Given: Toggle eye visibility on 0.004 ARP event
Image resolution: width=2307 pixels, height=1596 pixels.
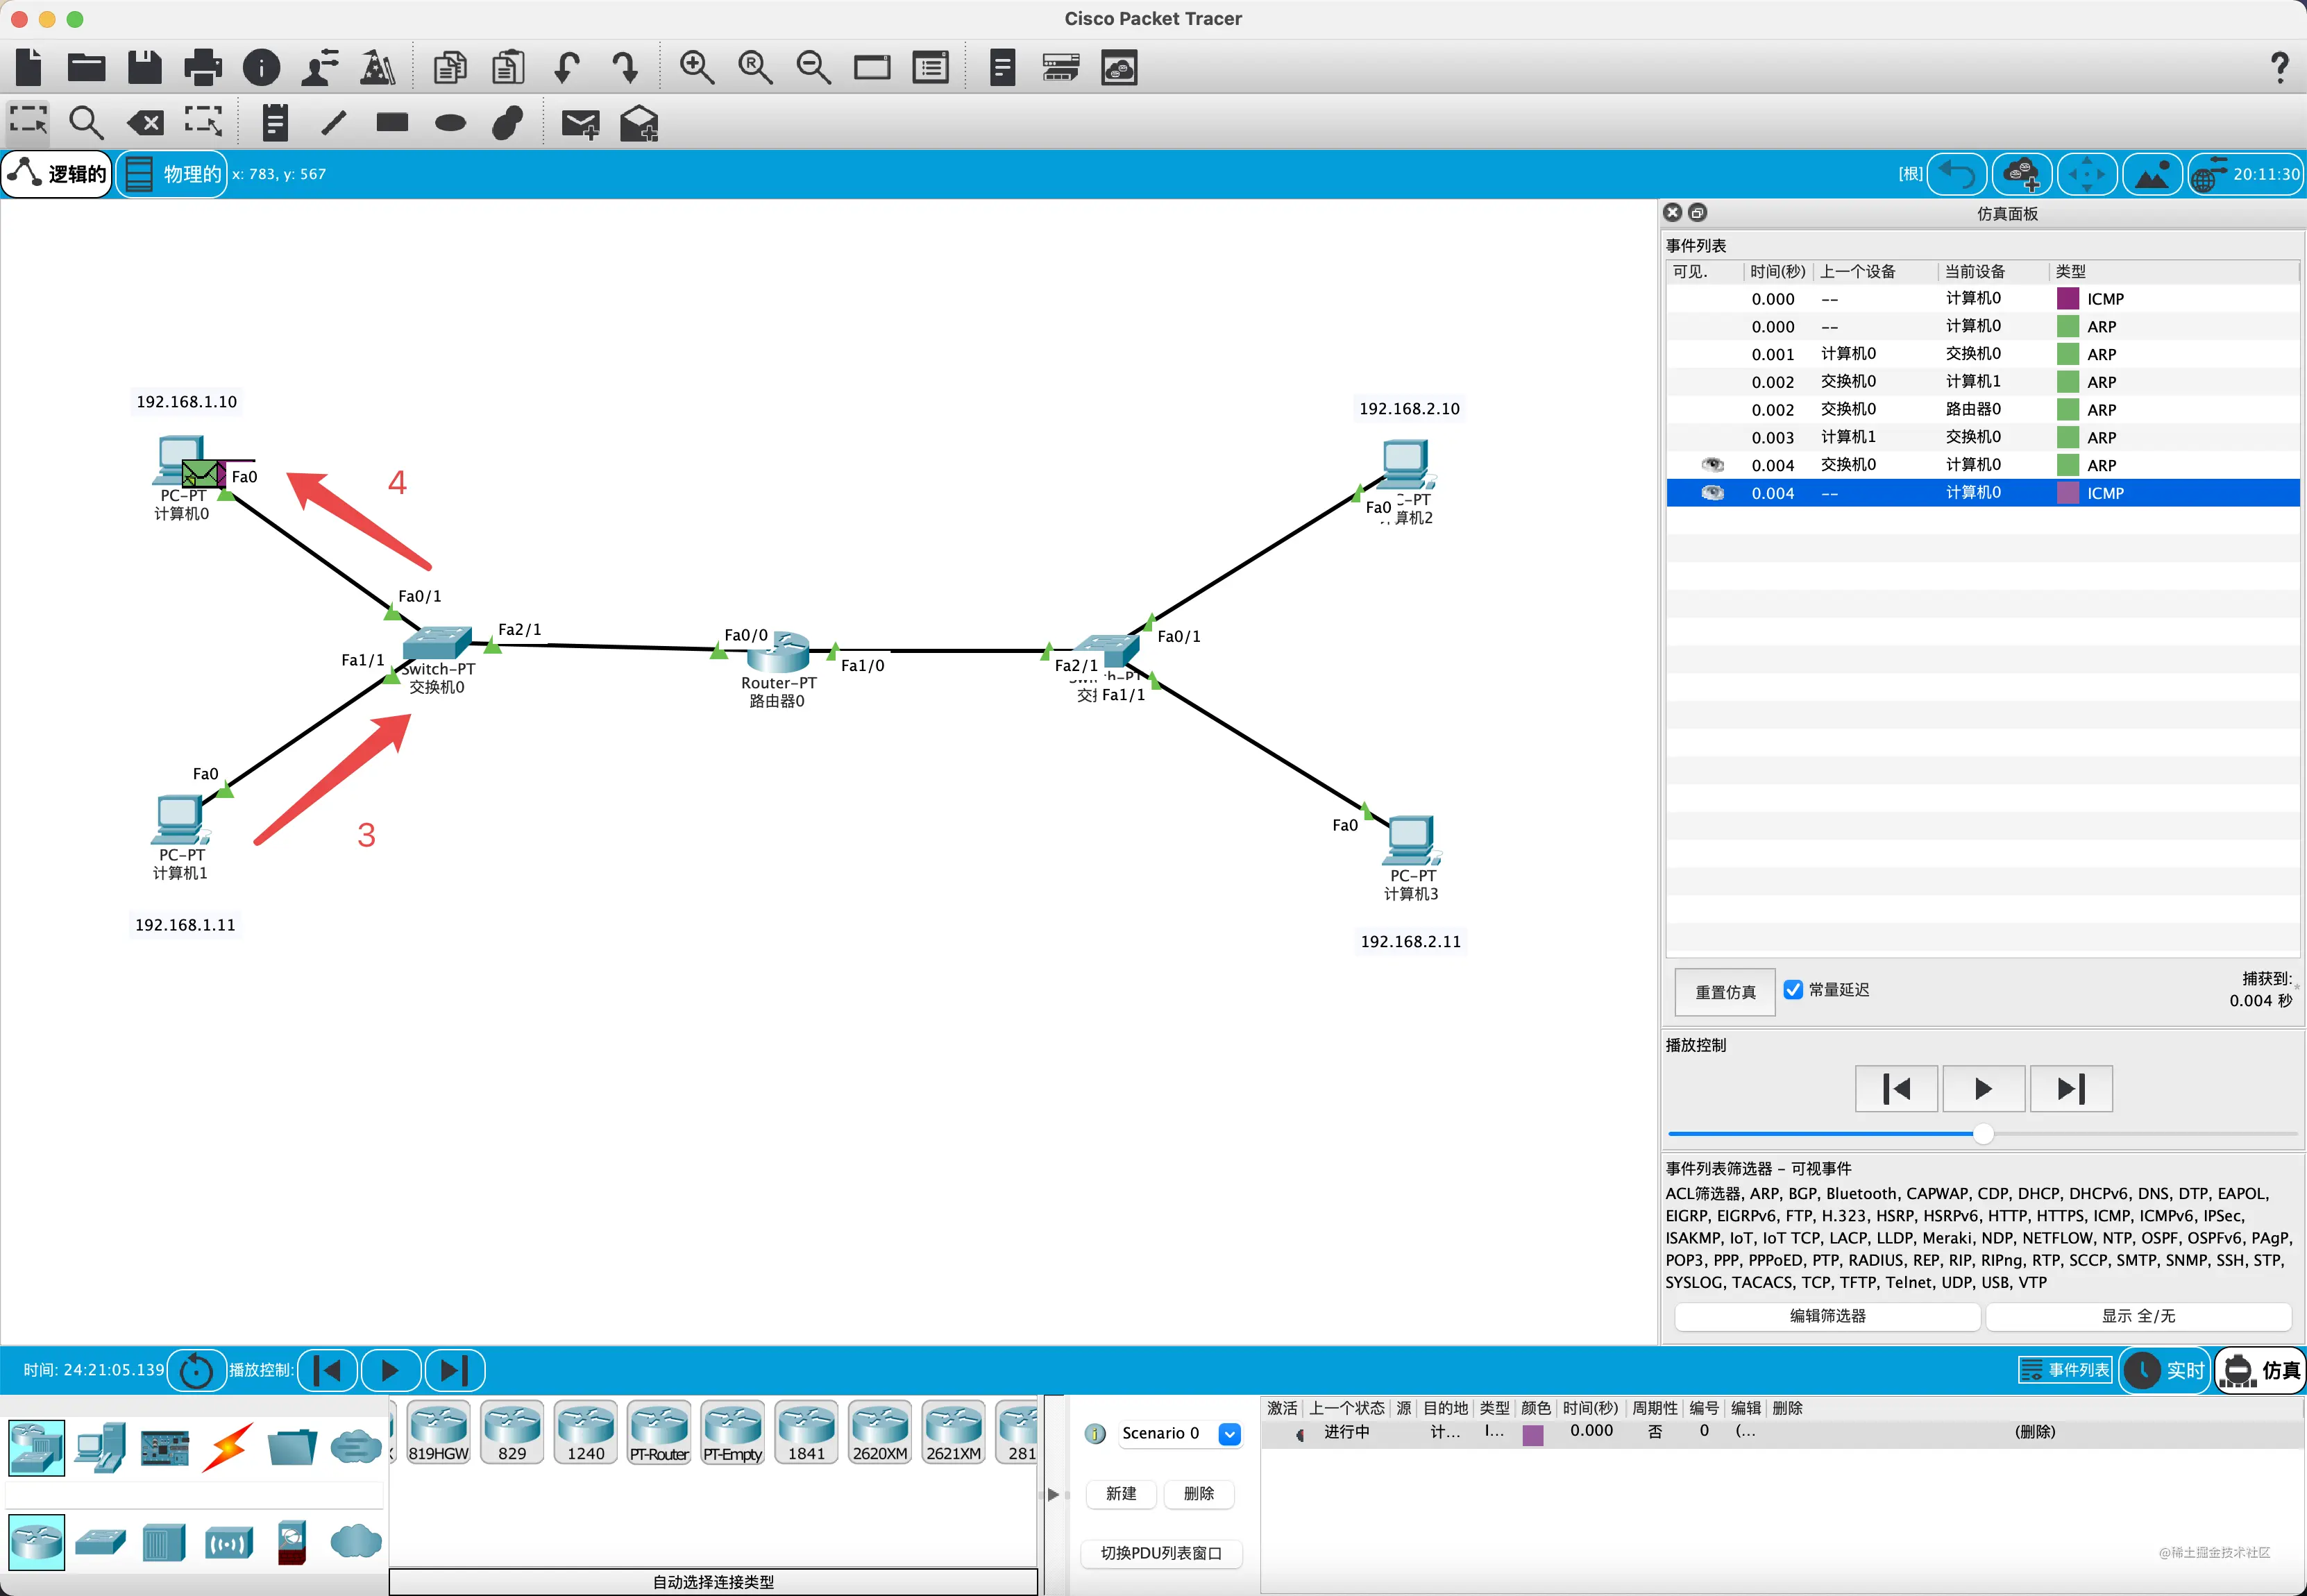Looking at the screenshot, I should 1712,464.
